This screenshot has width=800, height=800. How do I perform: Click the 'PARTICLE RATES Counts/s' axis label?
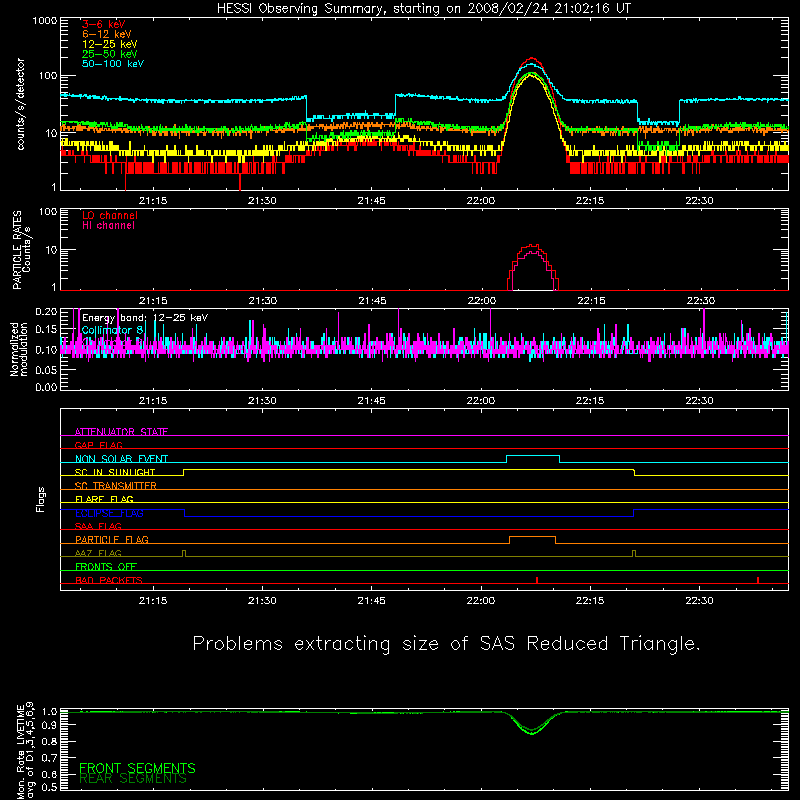(x=21, y=250)
